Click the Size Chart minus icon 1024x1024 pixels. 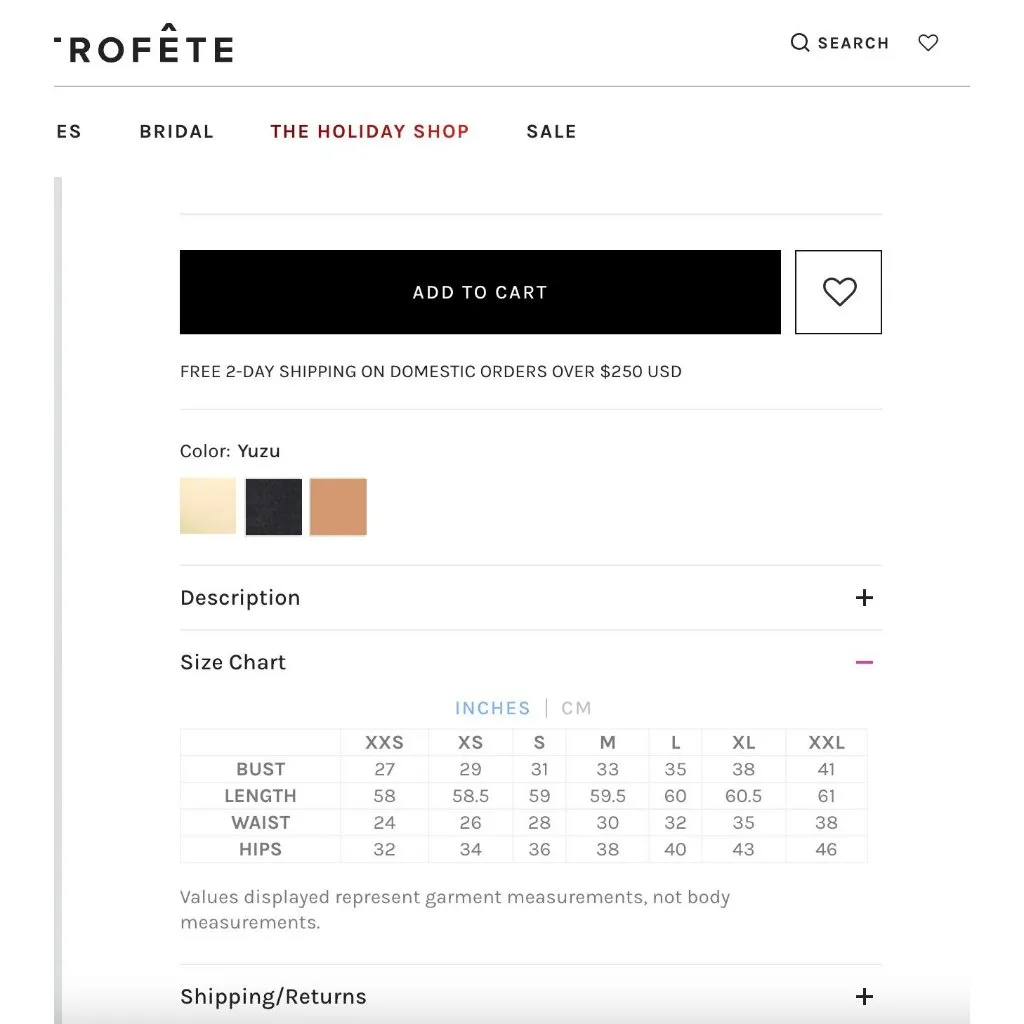pyautogui.click(x=864, y=662)
